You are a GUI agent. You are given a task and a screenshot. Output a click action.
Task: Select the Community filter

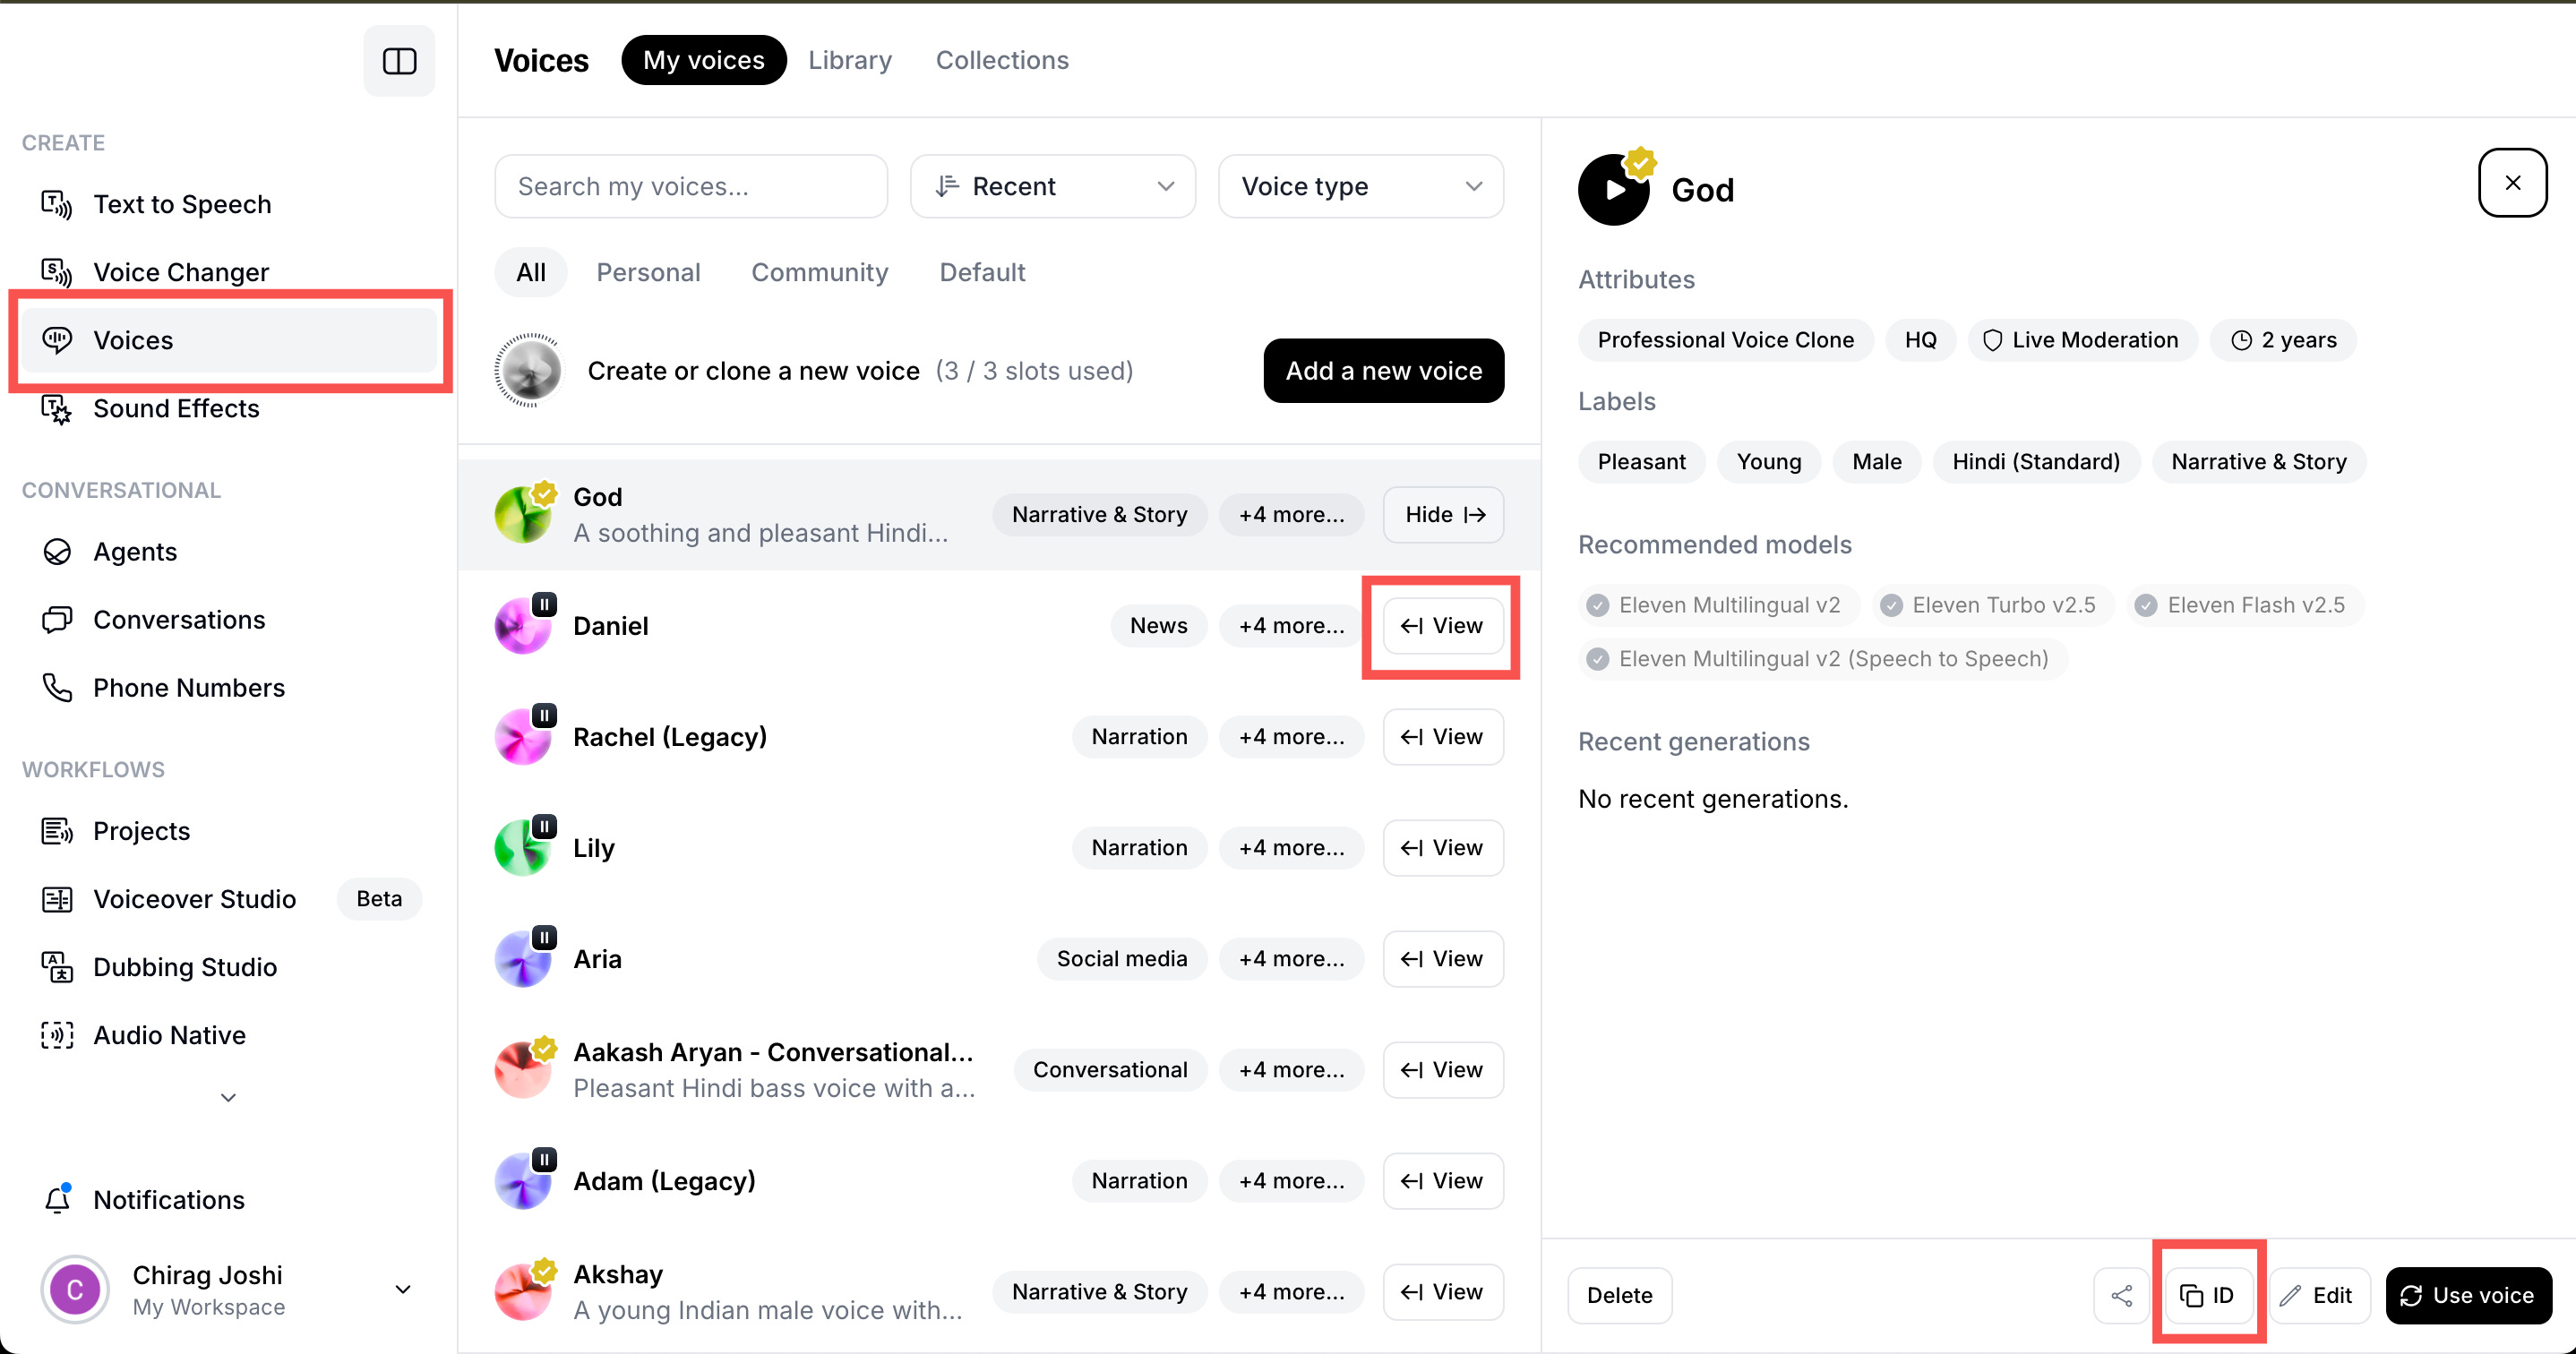(x=819, y=271)
